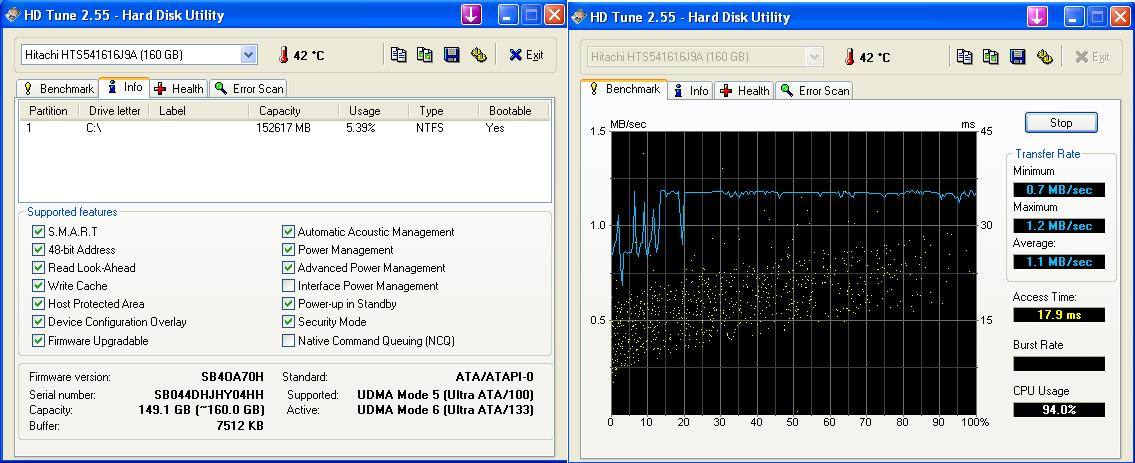Click HD Tune app icon in left title bar
This screenshot has width=1135, height=463.
tap(12, 14)
